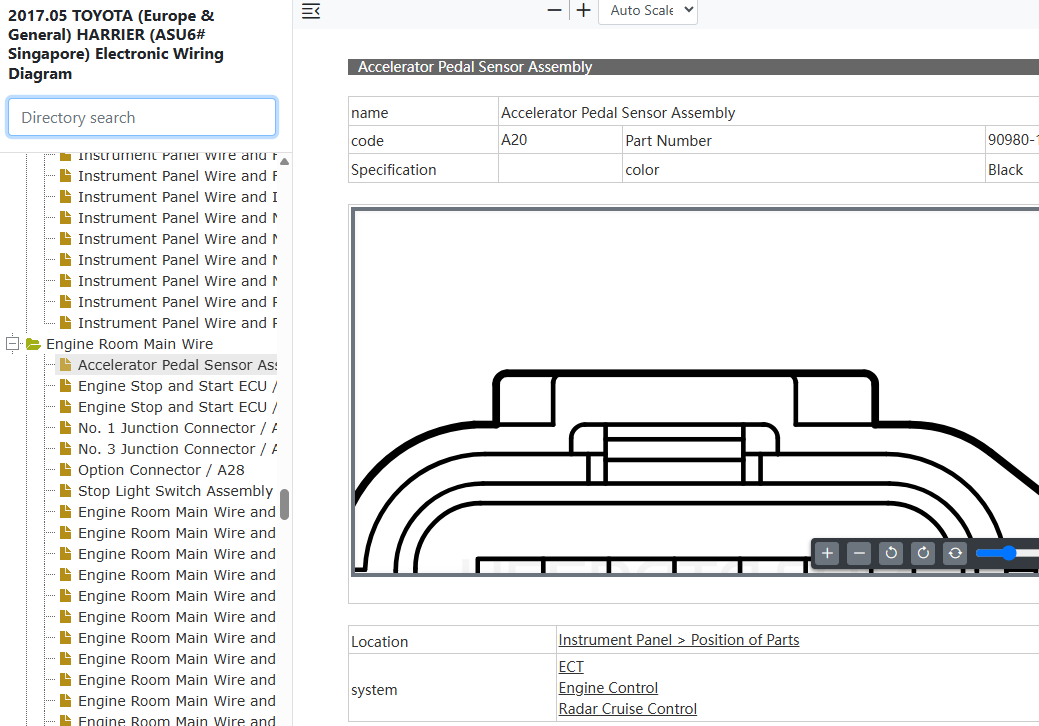Click the Stop Light Switch Assembly file icon
1039x726 pixels.
(65, 491)
